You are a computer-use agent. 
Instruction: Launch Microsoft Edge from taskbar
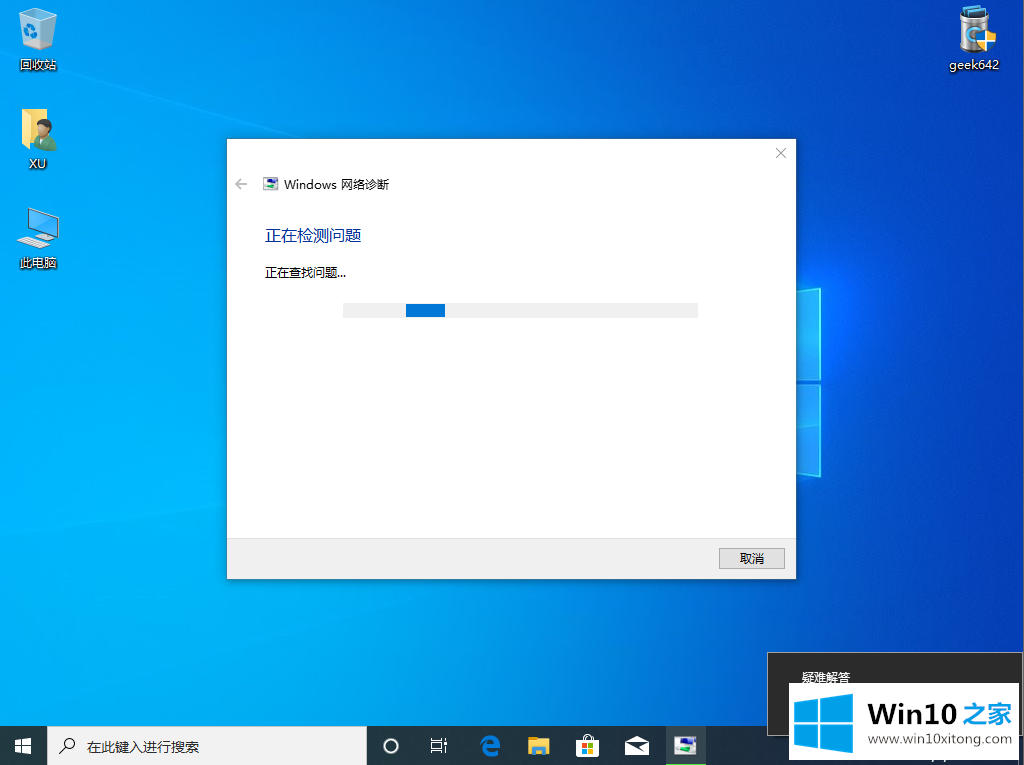pos(490,745)
